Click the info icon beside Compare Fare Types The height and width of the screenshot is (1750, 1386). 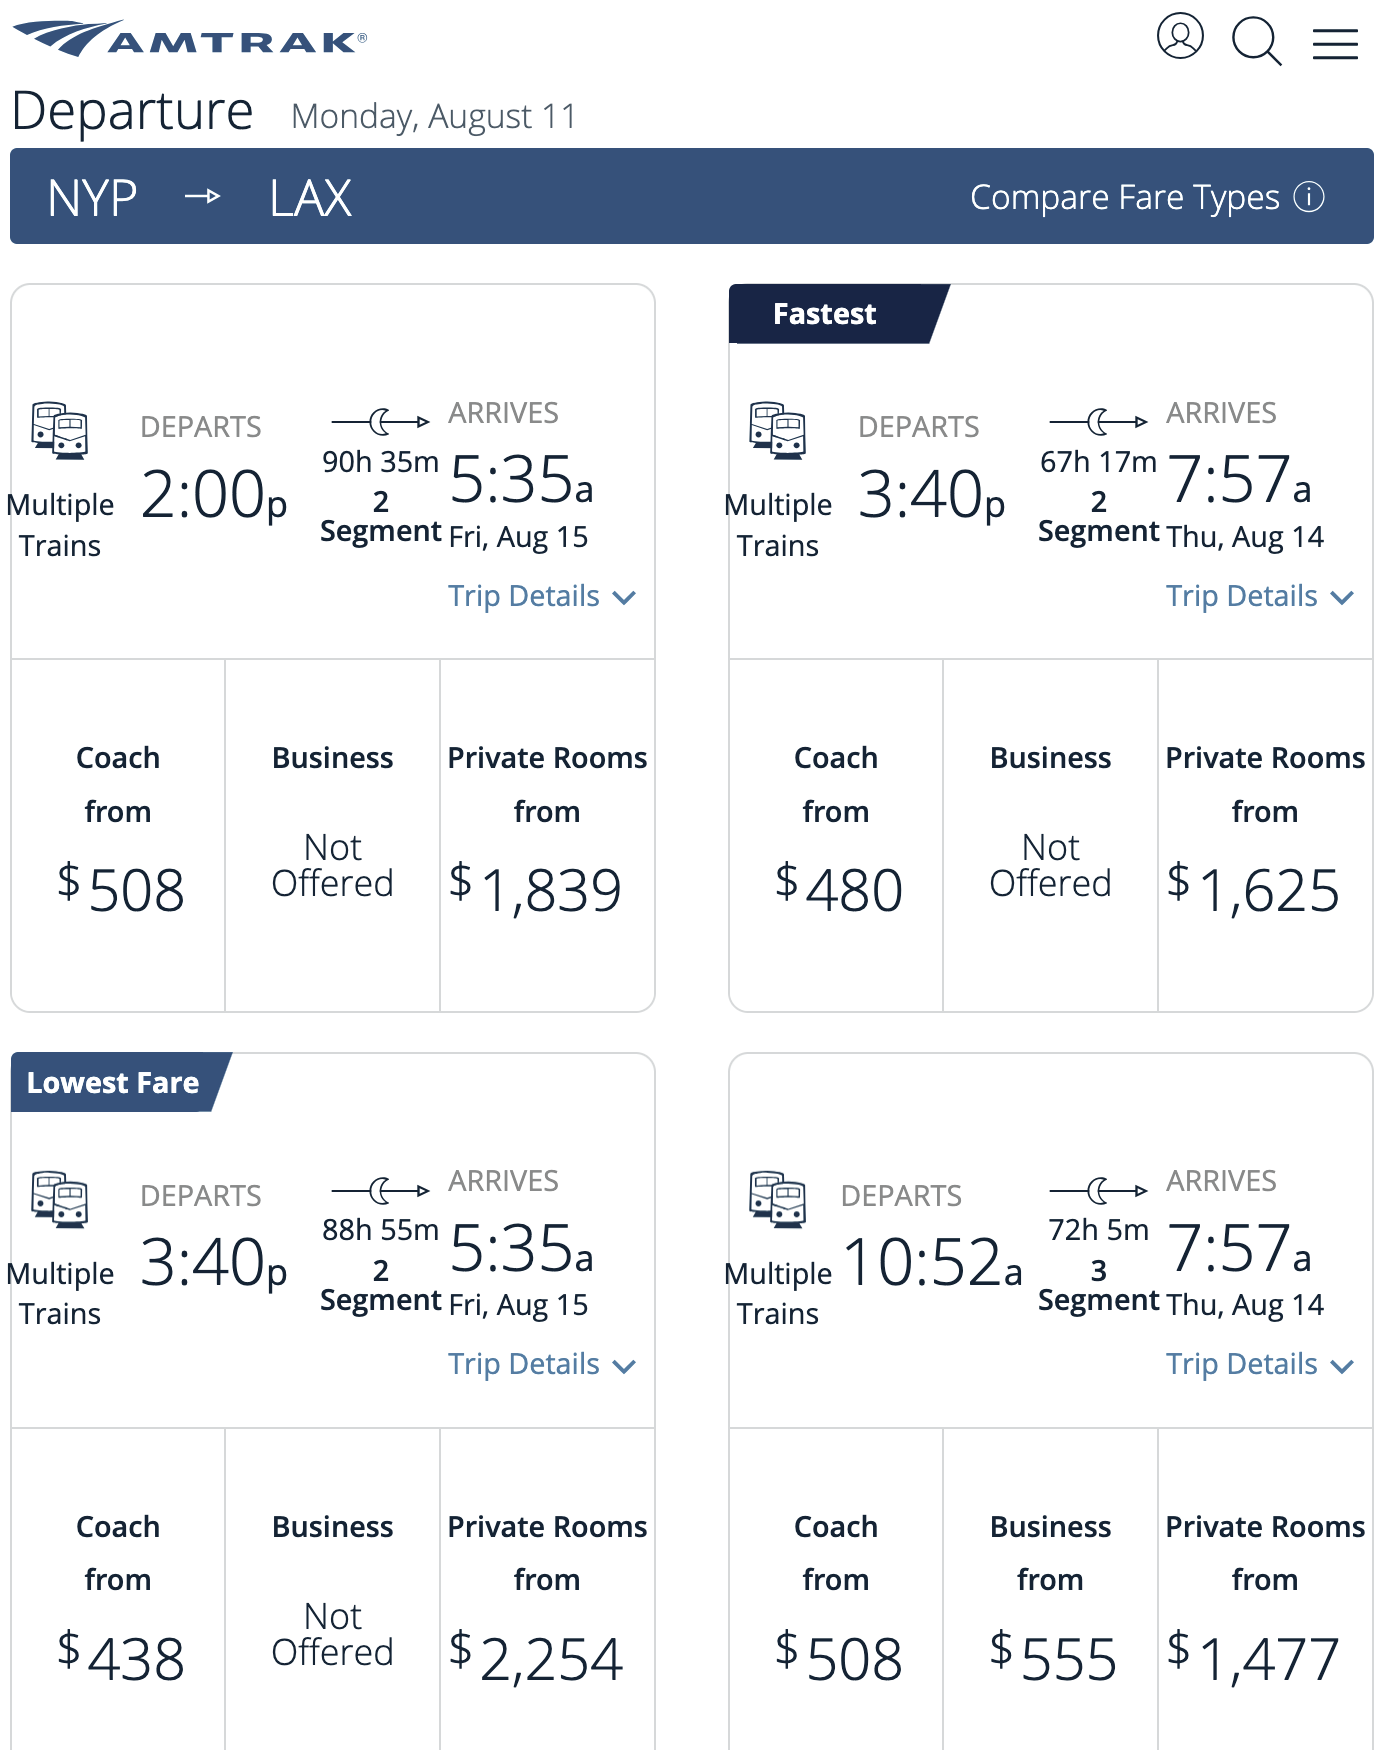click(1309, 197)
